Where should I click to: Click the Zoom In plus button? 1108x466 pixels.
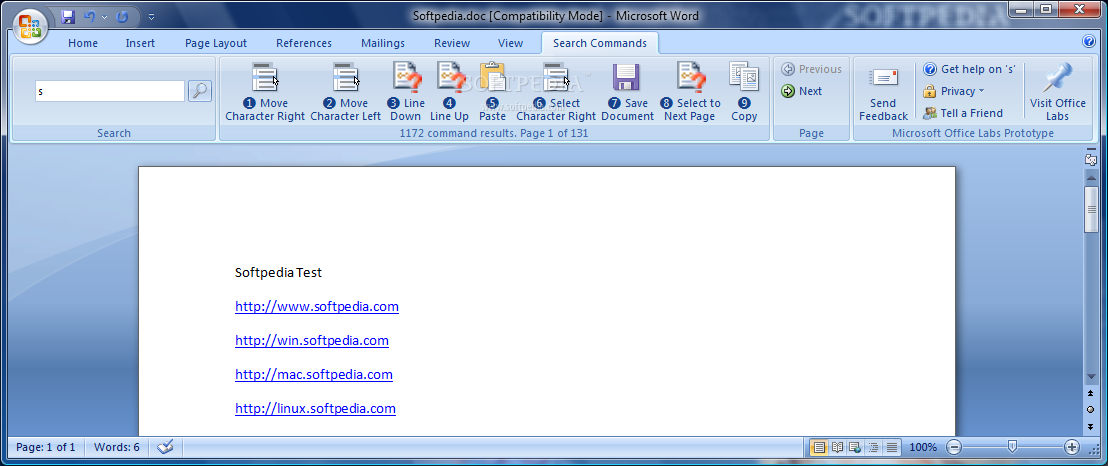click(1072, 447)
